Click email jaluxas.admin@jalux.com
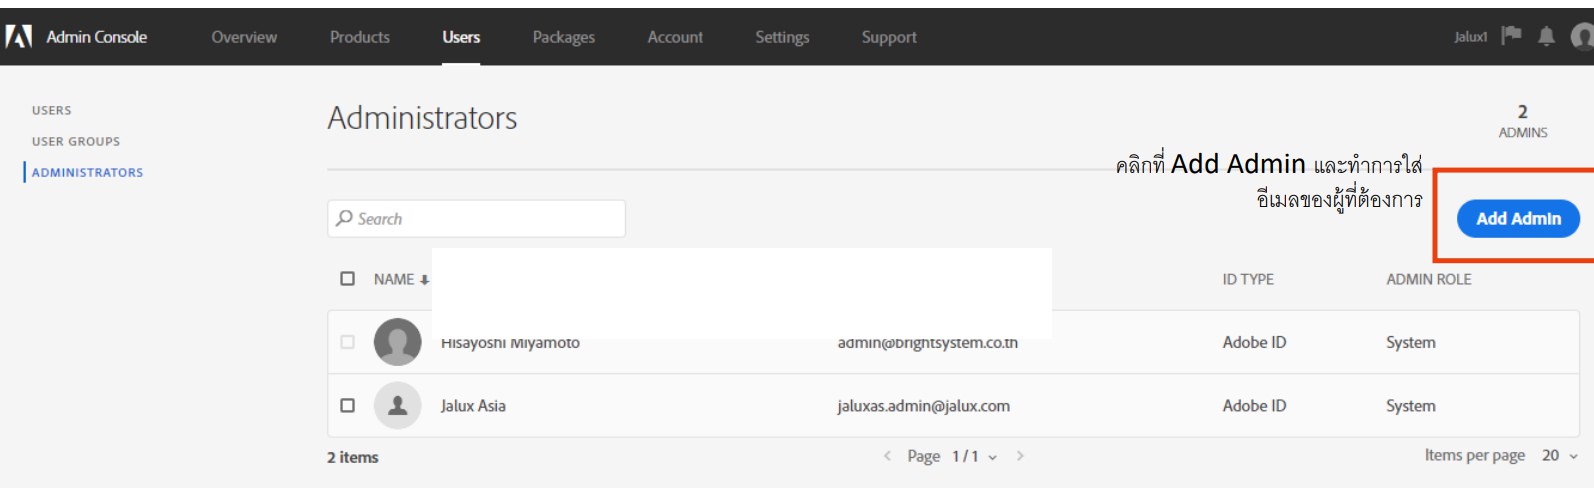Screen dimensions: 1594x498 pyautogui.click(x=923, y=406)
